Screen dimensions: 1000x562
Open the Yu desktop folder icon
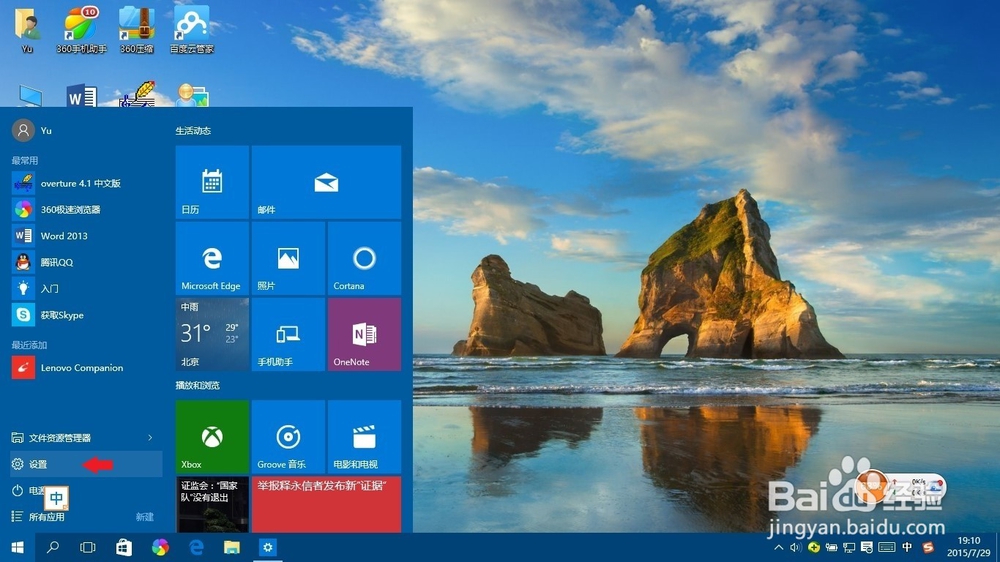[27, 29]
